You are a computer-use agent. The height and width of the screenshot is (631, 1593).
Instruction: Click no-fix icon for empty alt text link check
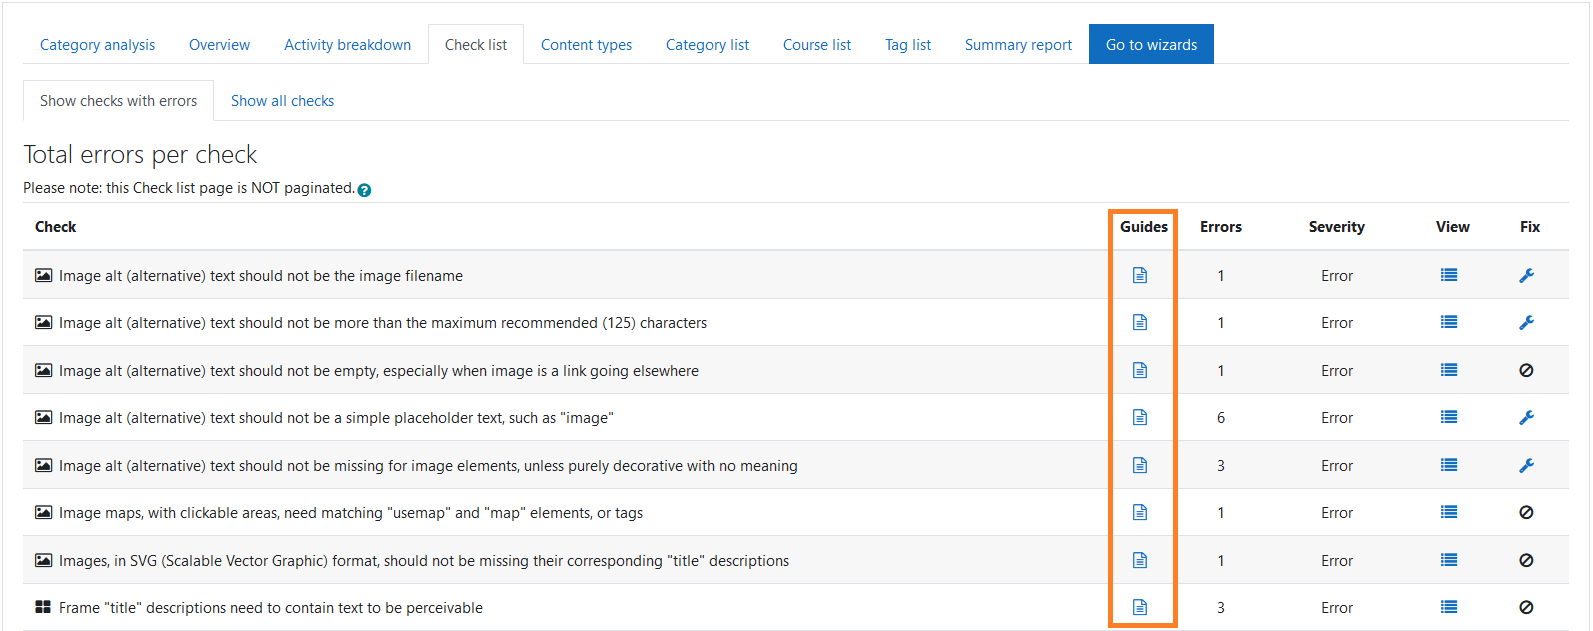pyautogui.click(x=1526, y=370)
